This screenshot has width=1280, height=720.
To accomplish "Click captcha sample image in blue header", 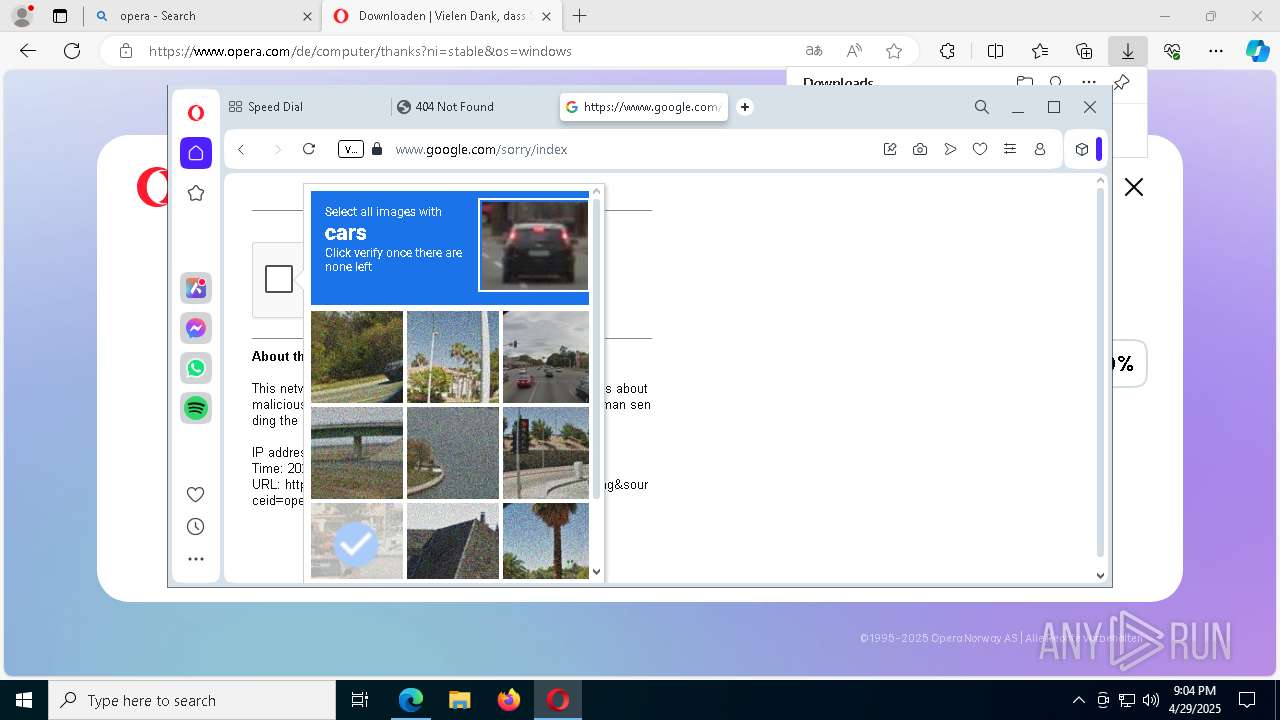I will click(534, 245).
